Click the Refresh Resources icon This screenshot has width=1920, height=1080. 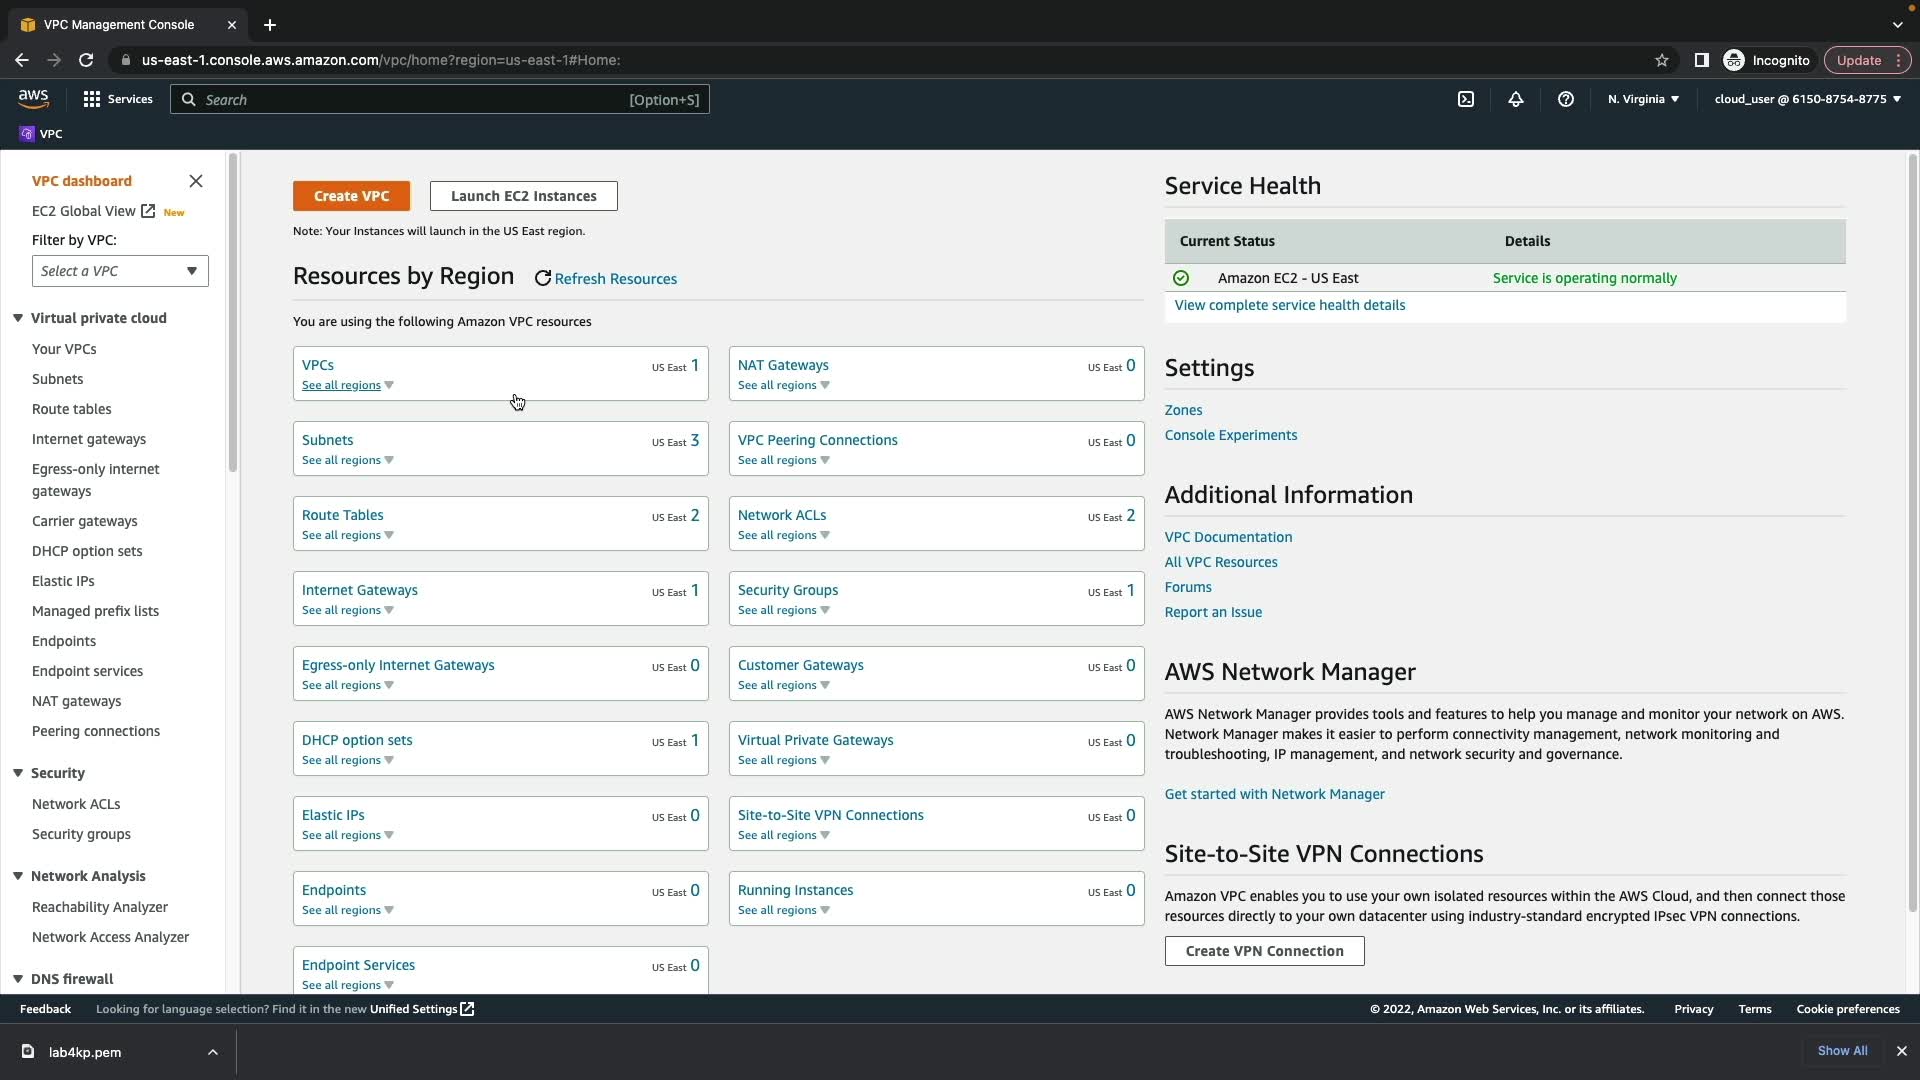[542, 279]
